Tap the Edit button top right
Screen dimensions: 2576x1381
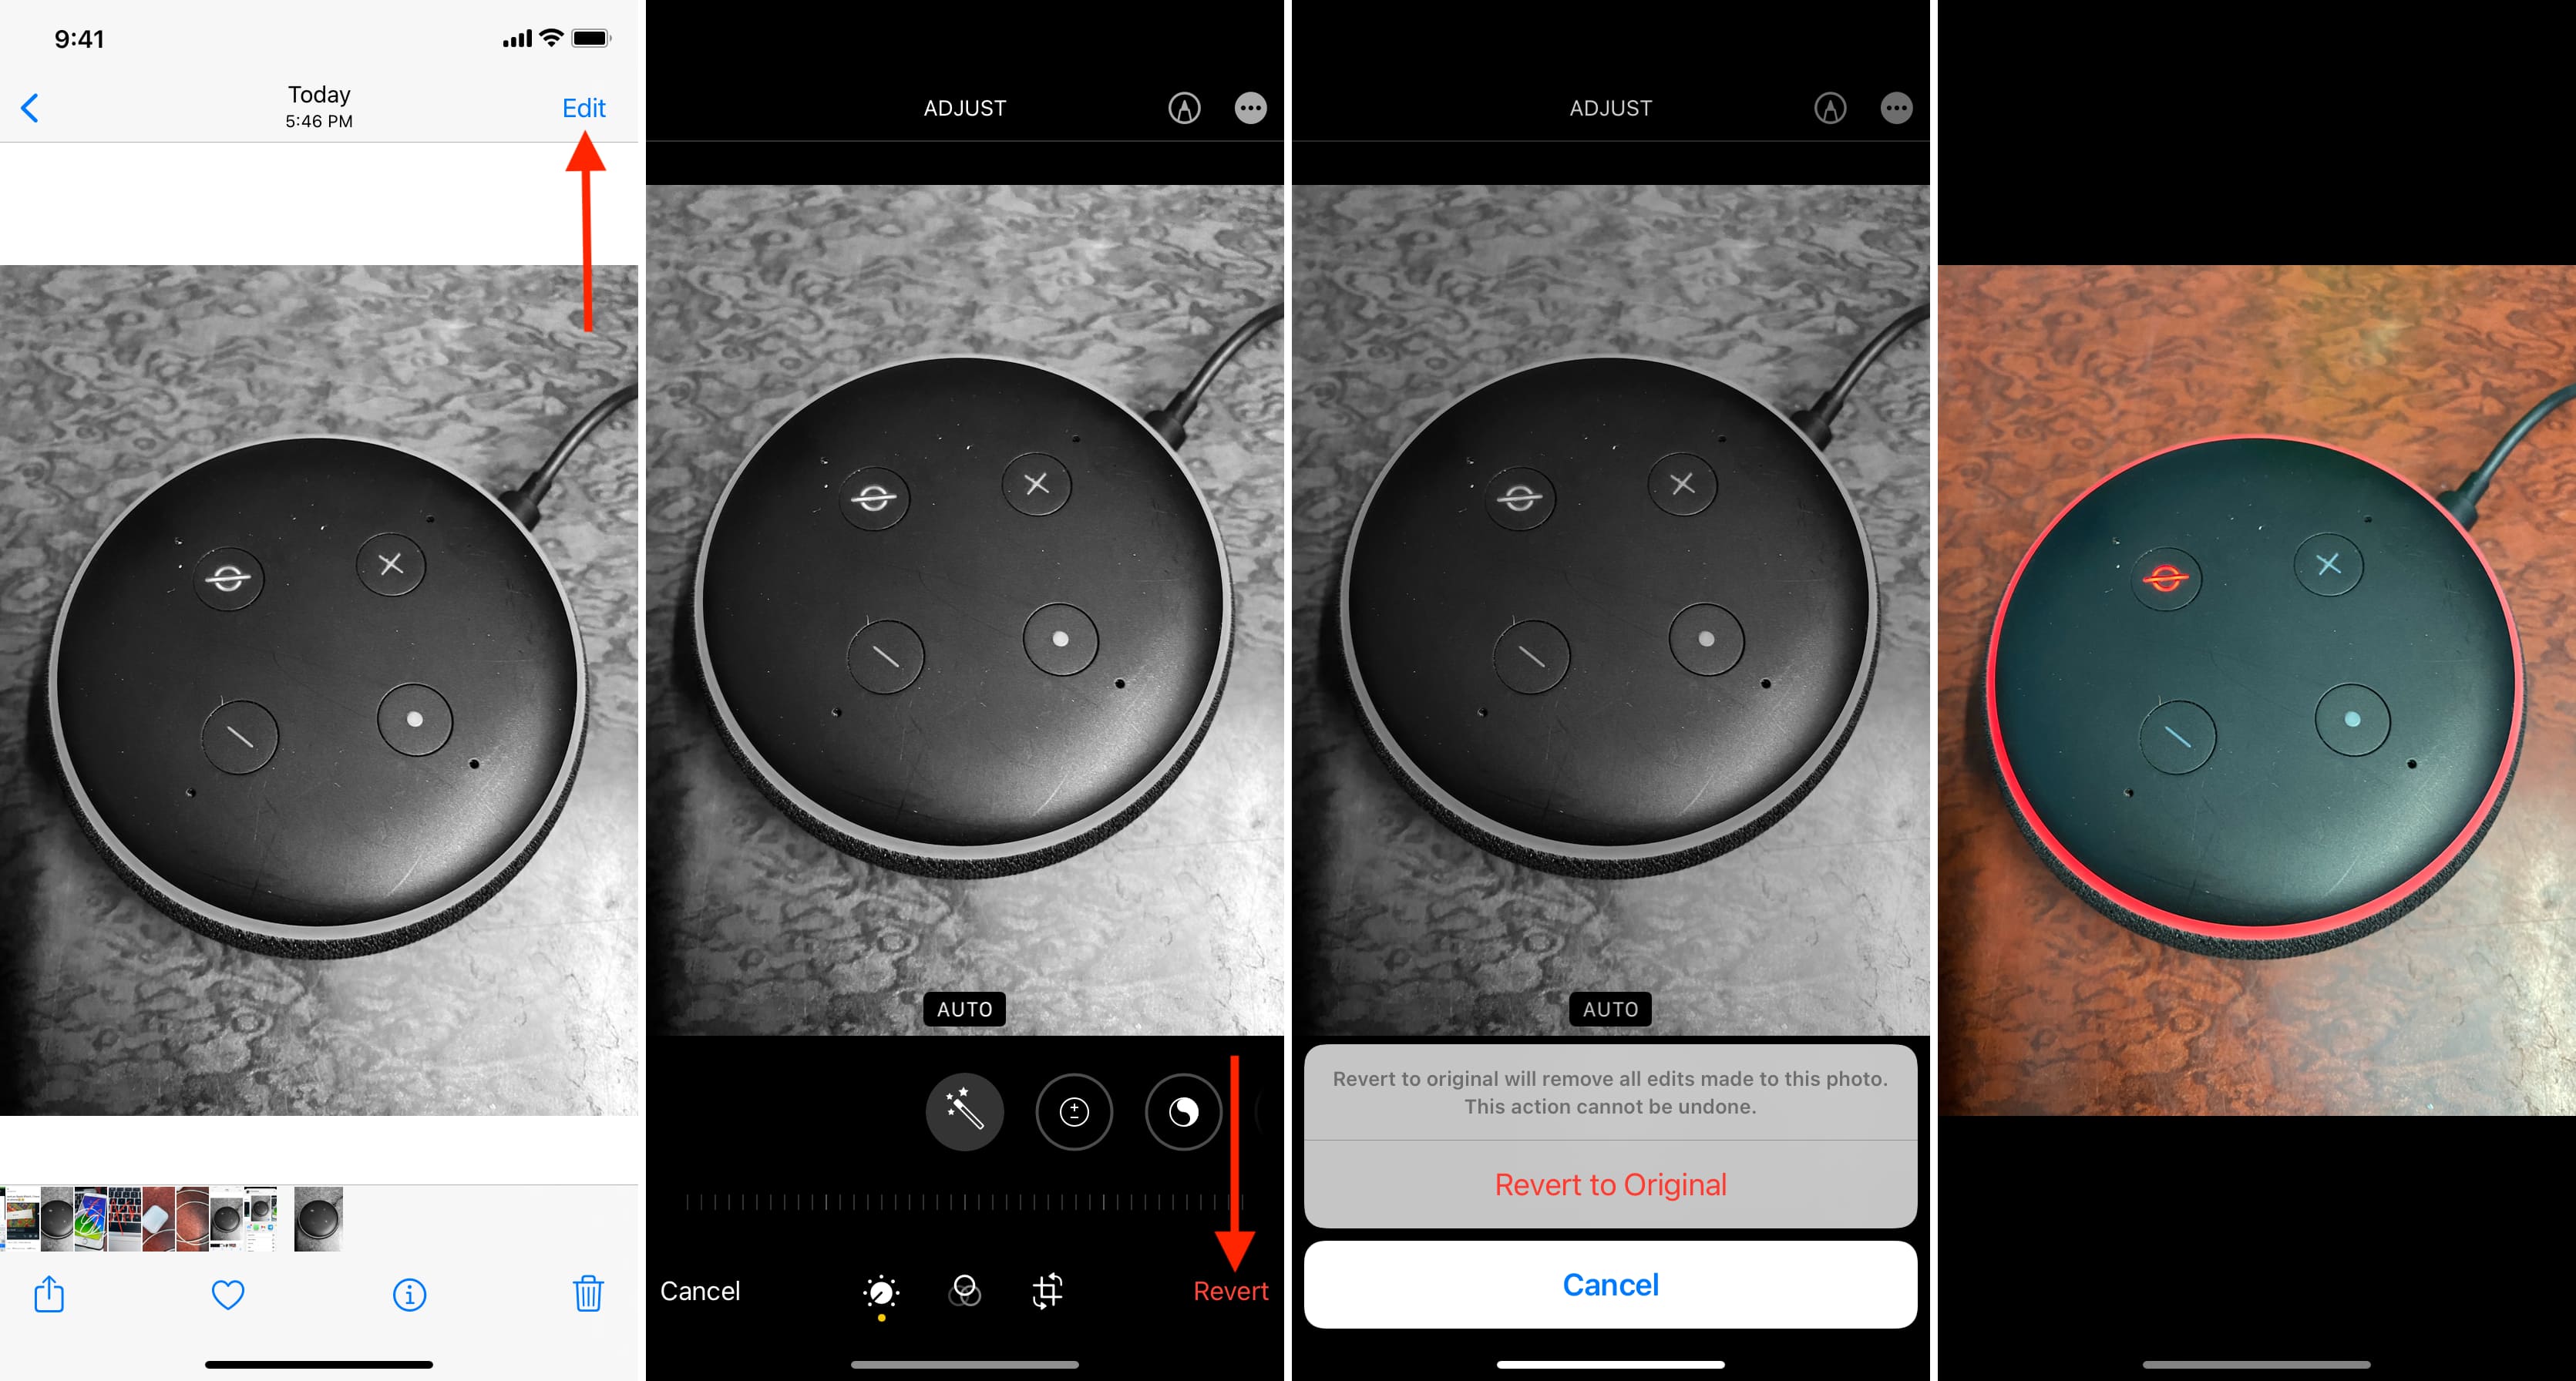586,106
